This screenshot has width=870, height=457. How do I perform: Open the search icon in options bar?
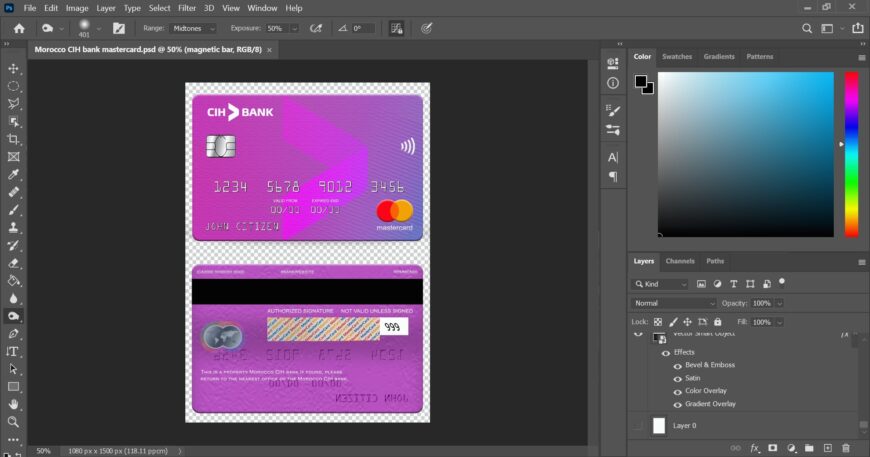click(x=807, y=28)
